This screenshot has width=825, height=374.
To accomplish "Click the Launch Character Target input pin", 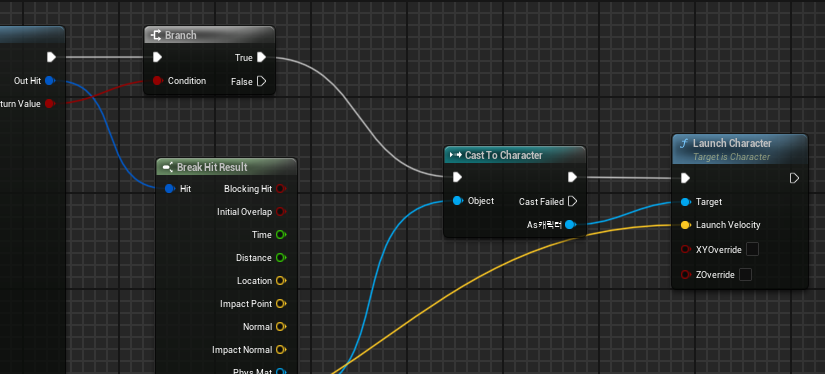I will pyautogui.click(x=685, y=201).
